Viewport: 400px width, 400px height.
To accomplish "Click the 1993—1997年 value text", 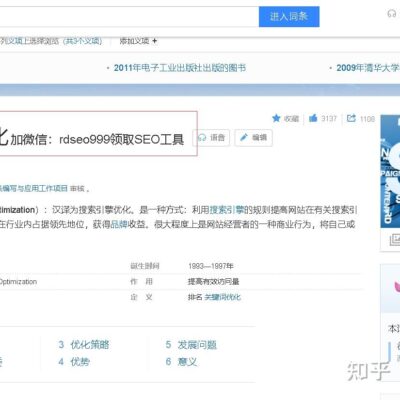I will coord(211,266).
